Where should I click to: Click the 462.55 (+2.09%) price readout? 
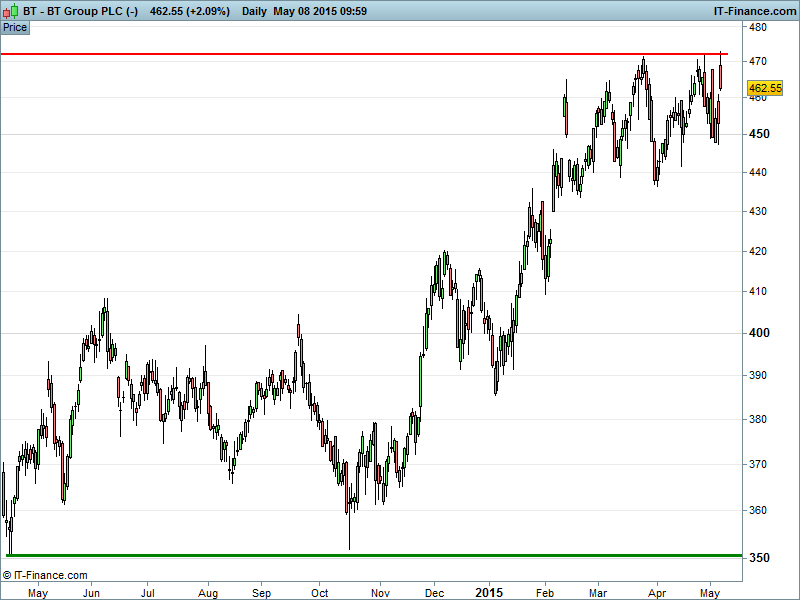coord(189,11)
